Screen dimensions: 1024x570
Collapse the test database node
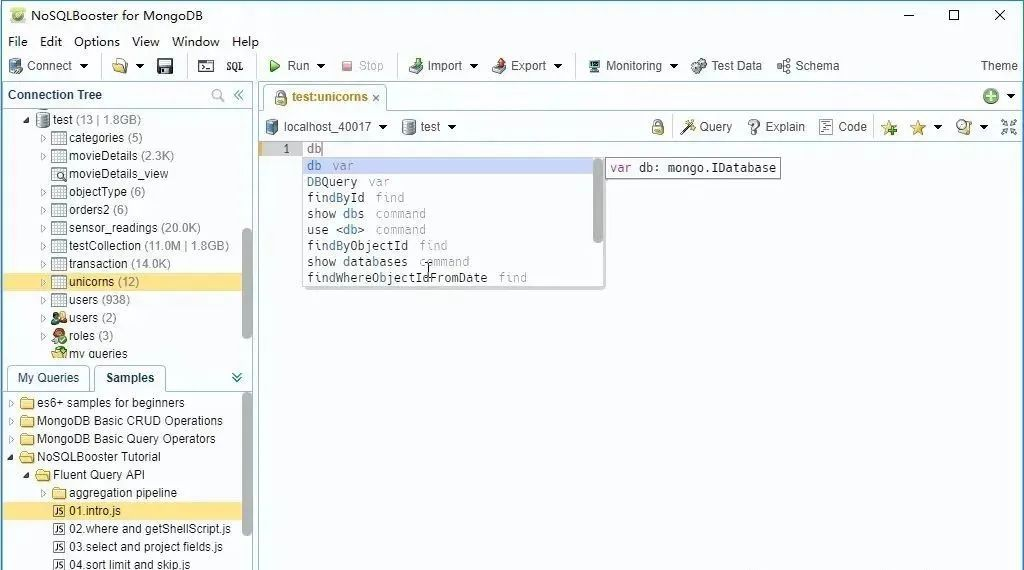pyautogui.click(x=26, y=120)
